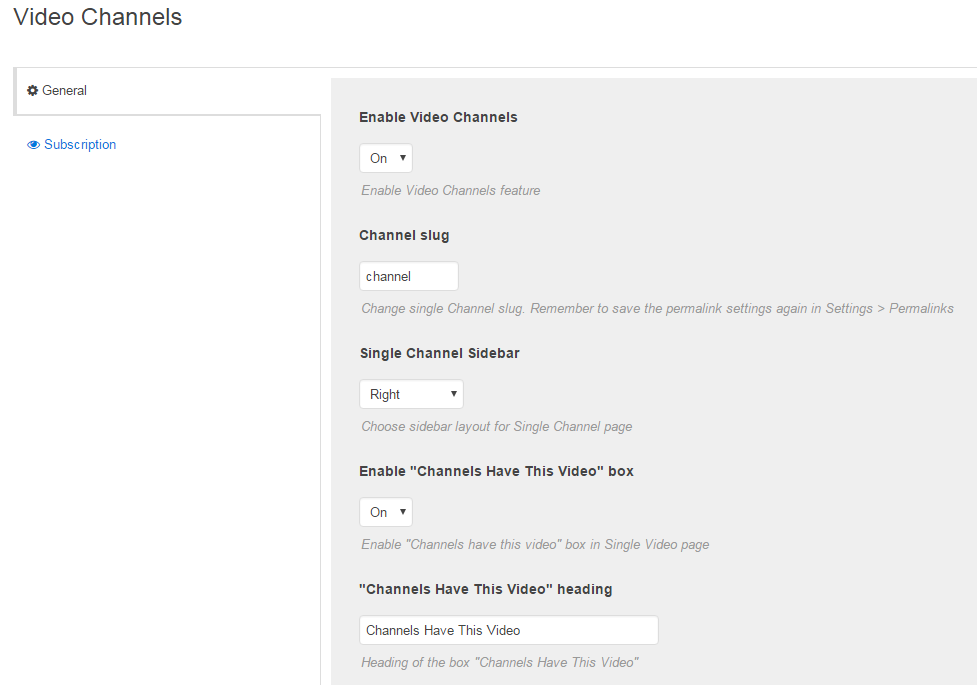Expand the Single Channel Sidebar dropdown
This screenshot has width=977, height=685.
tap(411, 394)
